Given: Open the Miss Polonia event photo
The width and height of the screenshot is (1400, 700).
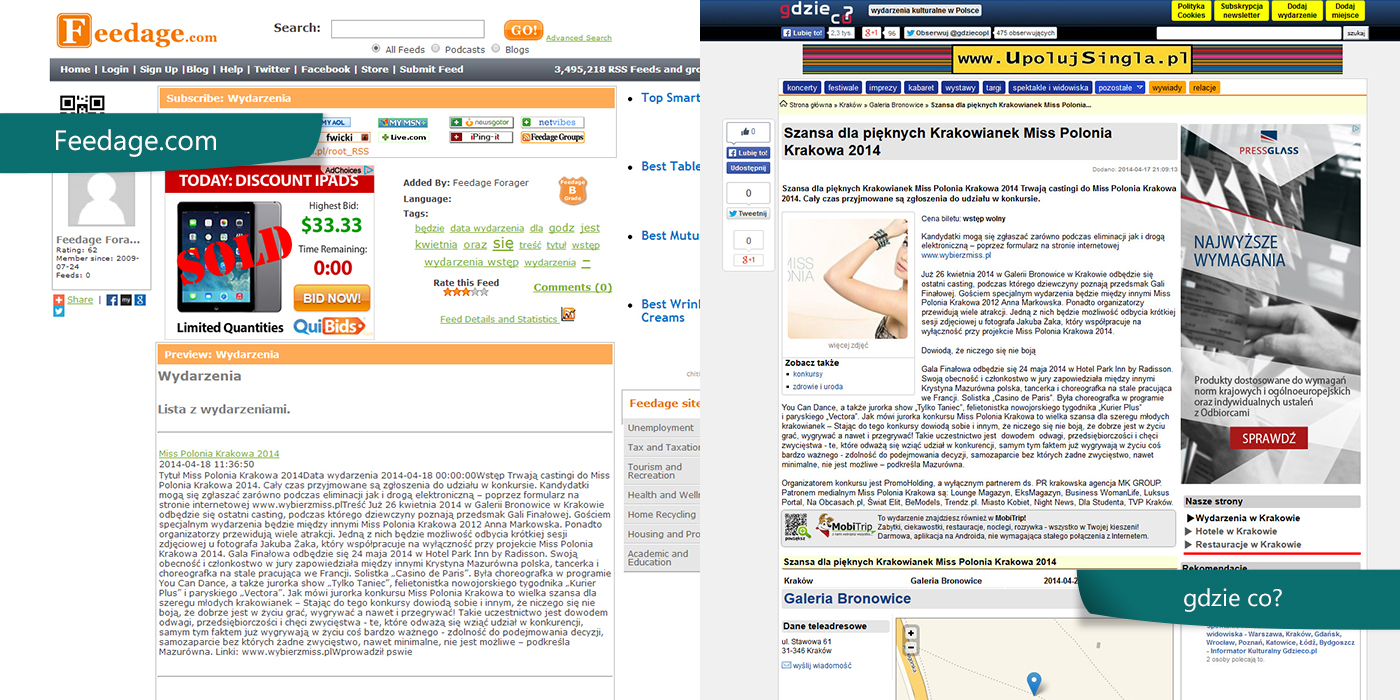Looking at the screenshot, I should click(x=848, y=278).
